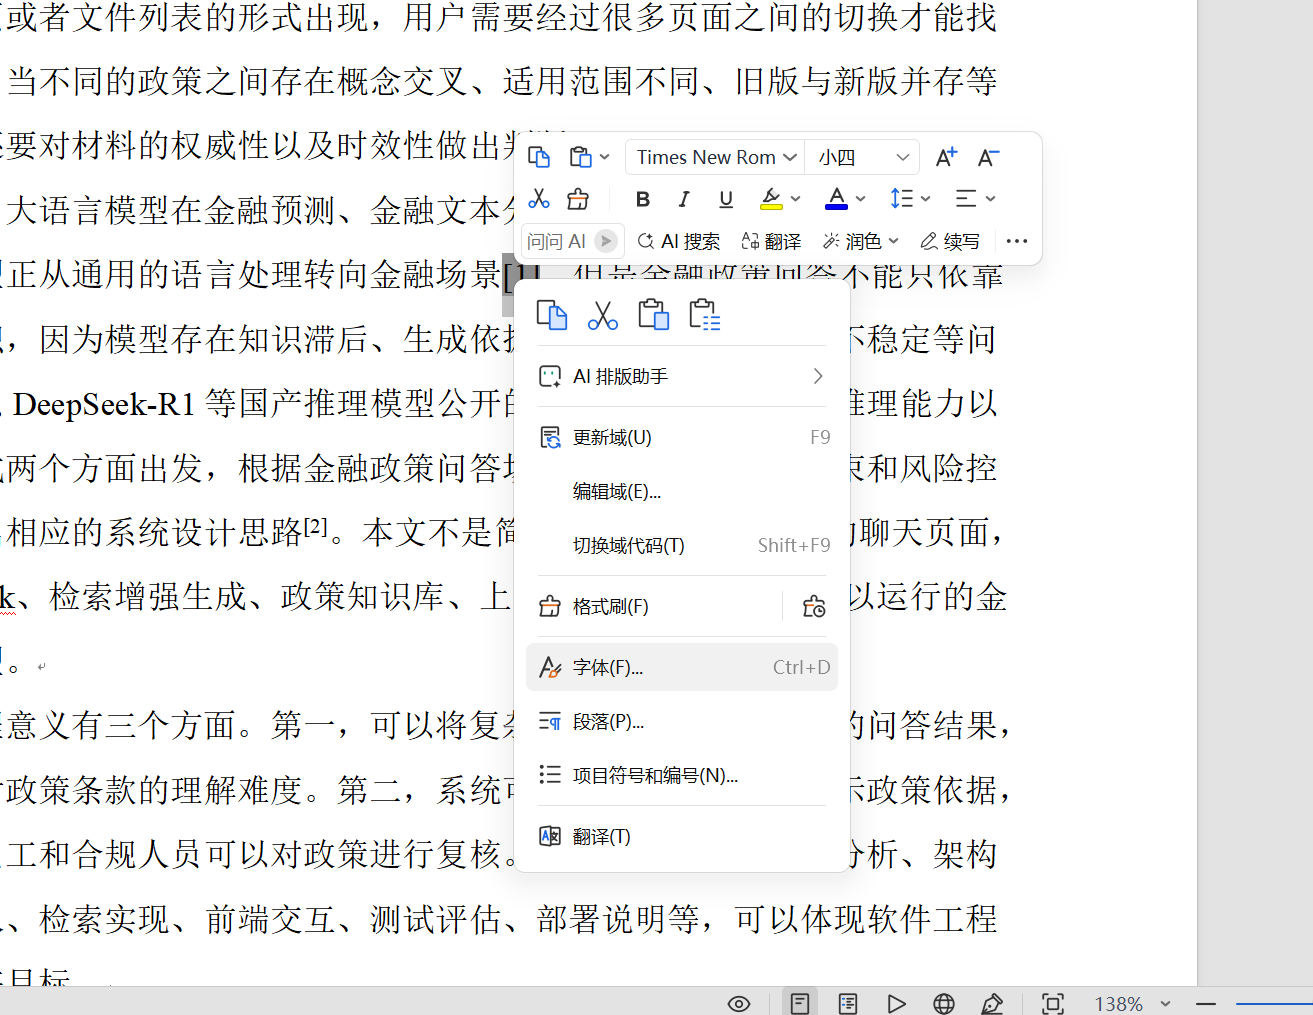Open the highlight color dropdown arrow
This screenshot has width=1313, height=1015.
tap(795, 199)
